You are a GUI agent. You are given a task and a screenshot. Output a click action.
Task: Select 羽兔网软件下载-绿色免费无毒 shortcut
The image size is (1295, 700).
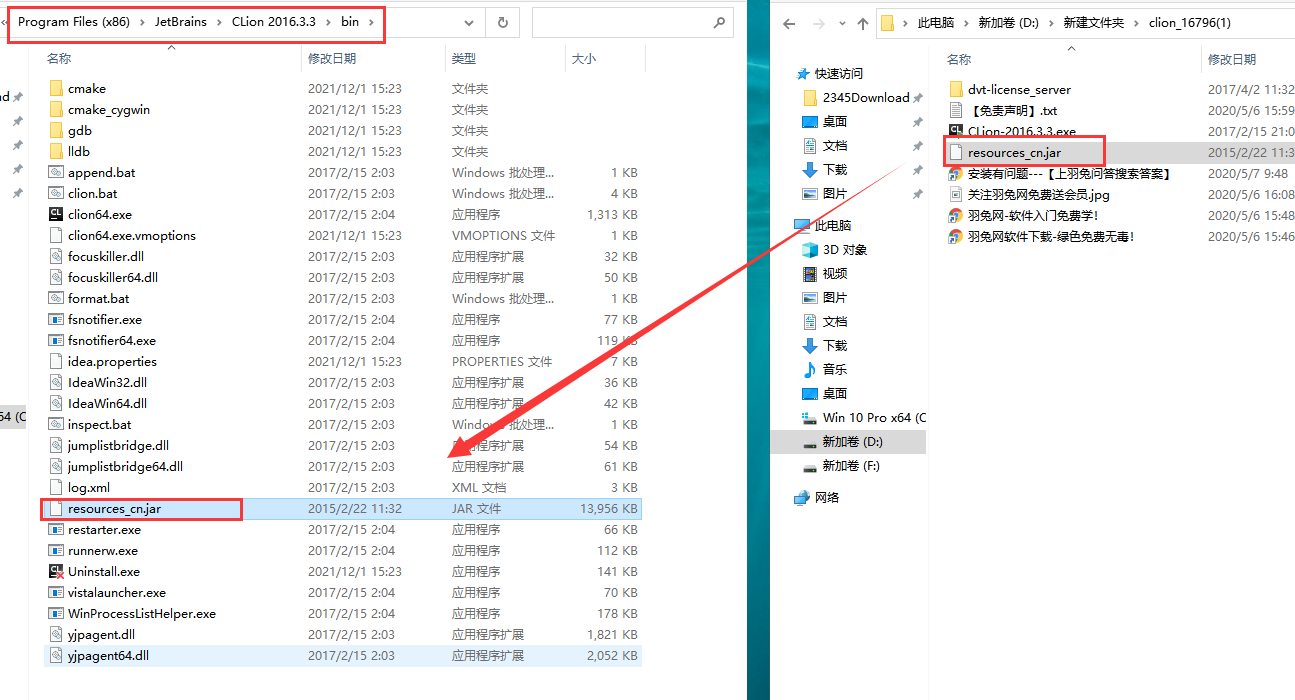coord(1051,237)
